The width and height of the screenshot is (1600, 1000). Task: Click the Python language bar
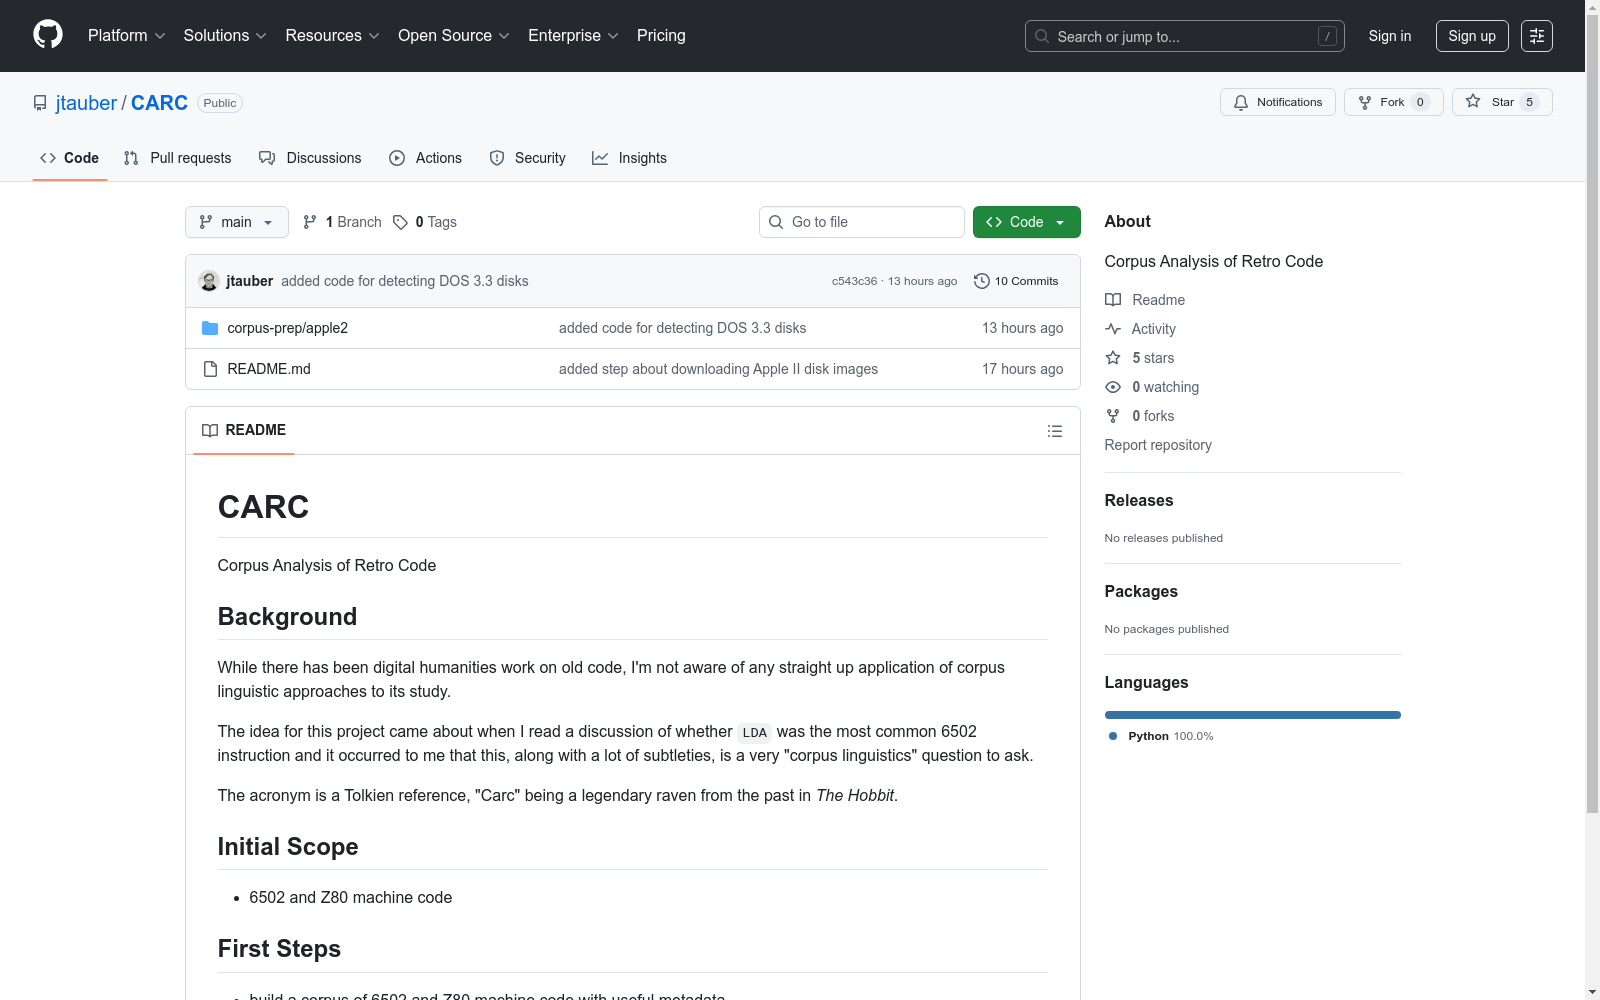coord(1253,715)
